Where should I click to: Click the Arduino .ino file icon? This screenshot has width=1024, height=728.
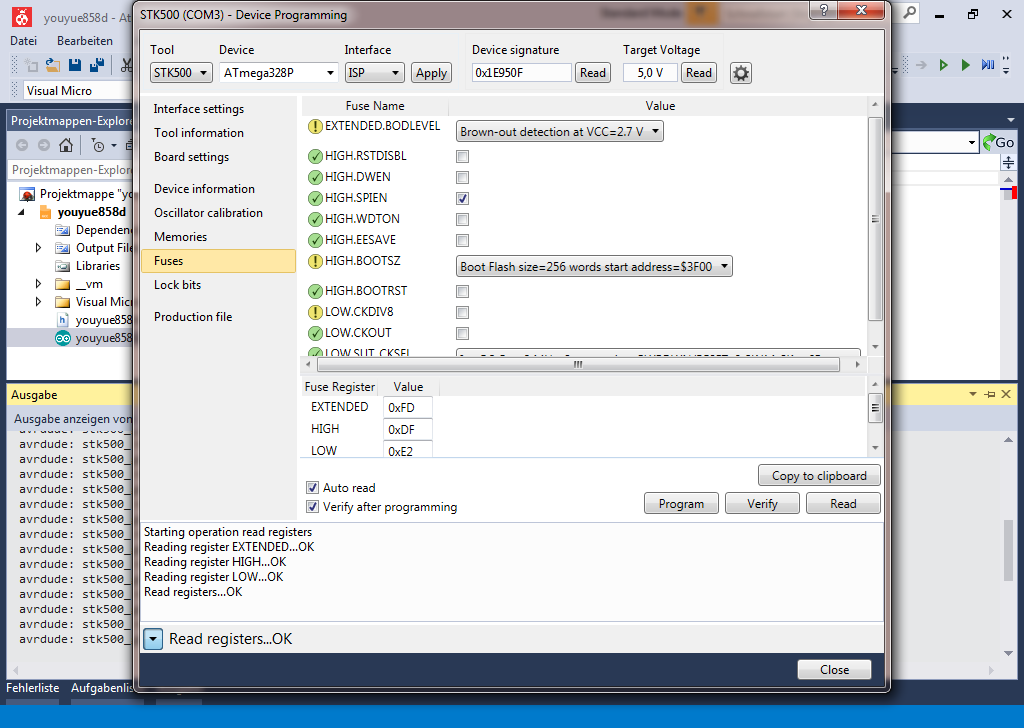pyautogui.click(x=63, y=338)
